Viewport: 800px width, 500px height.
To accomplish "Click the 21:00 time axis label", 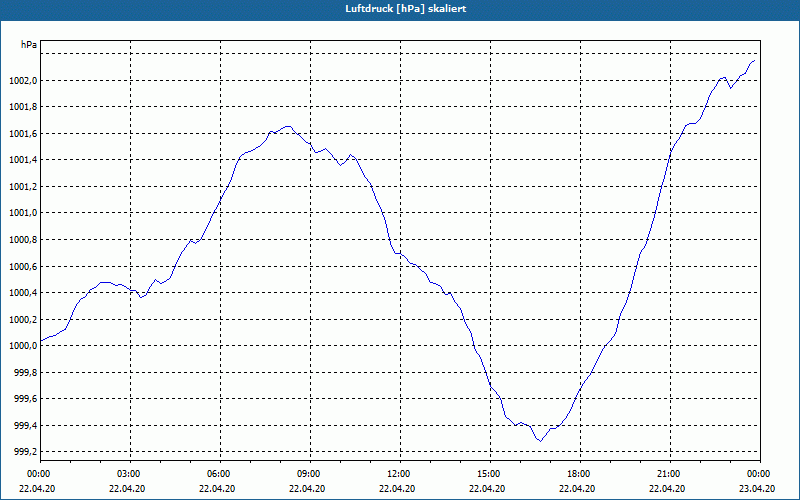I will 670,474.
